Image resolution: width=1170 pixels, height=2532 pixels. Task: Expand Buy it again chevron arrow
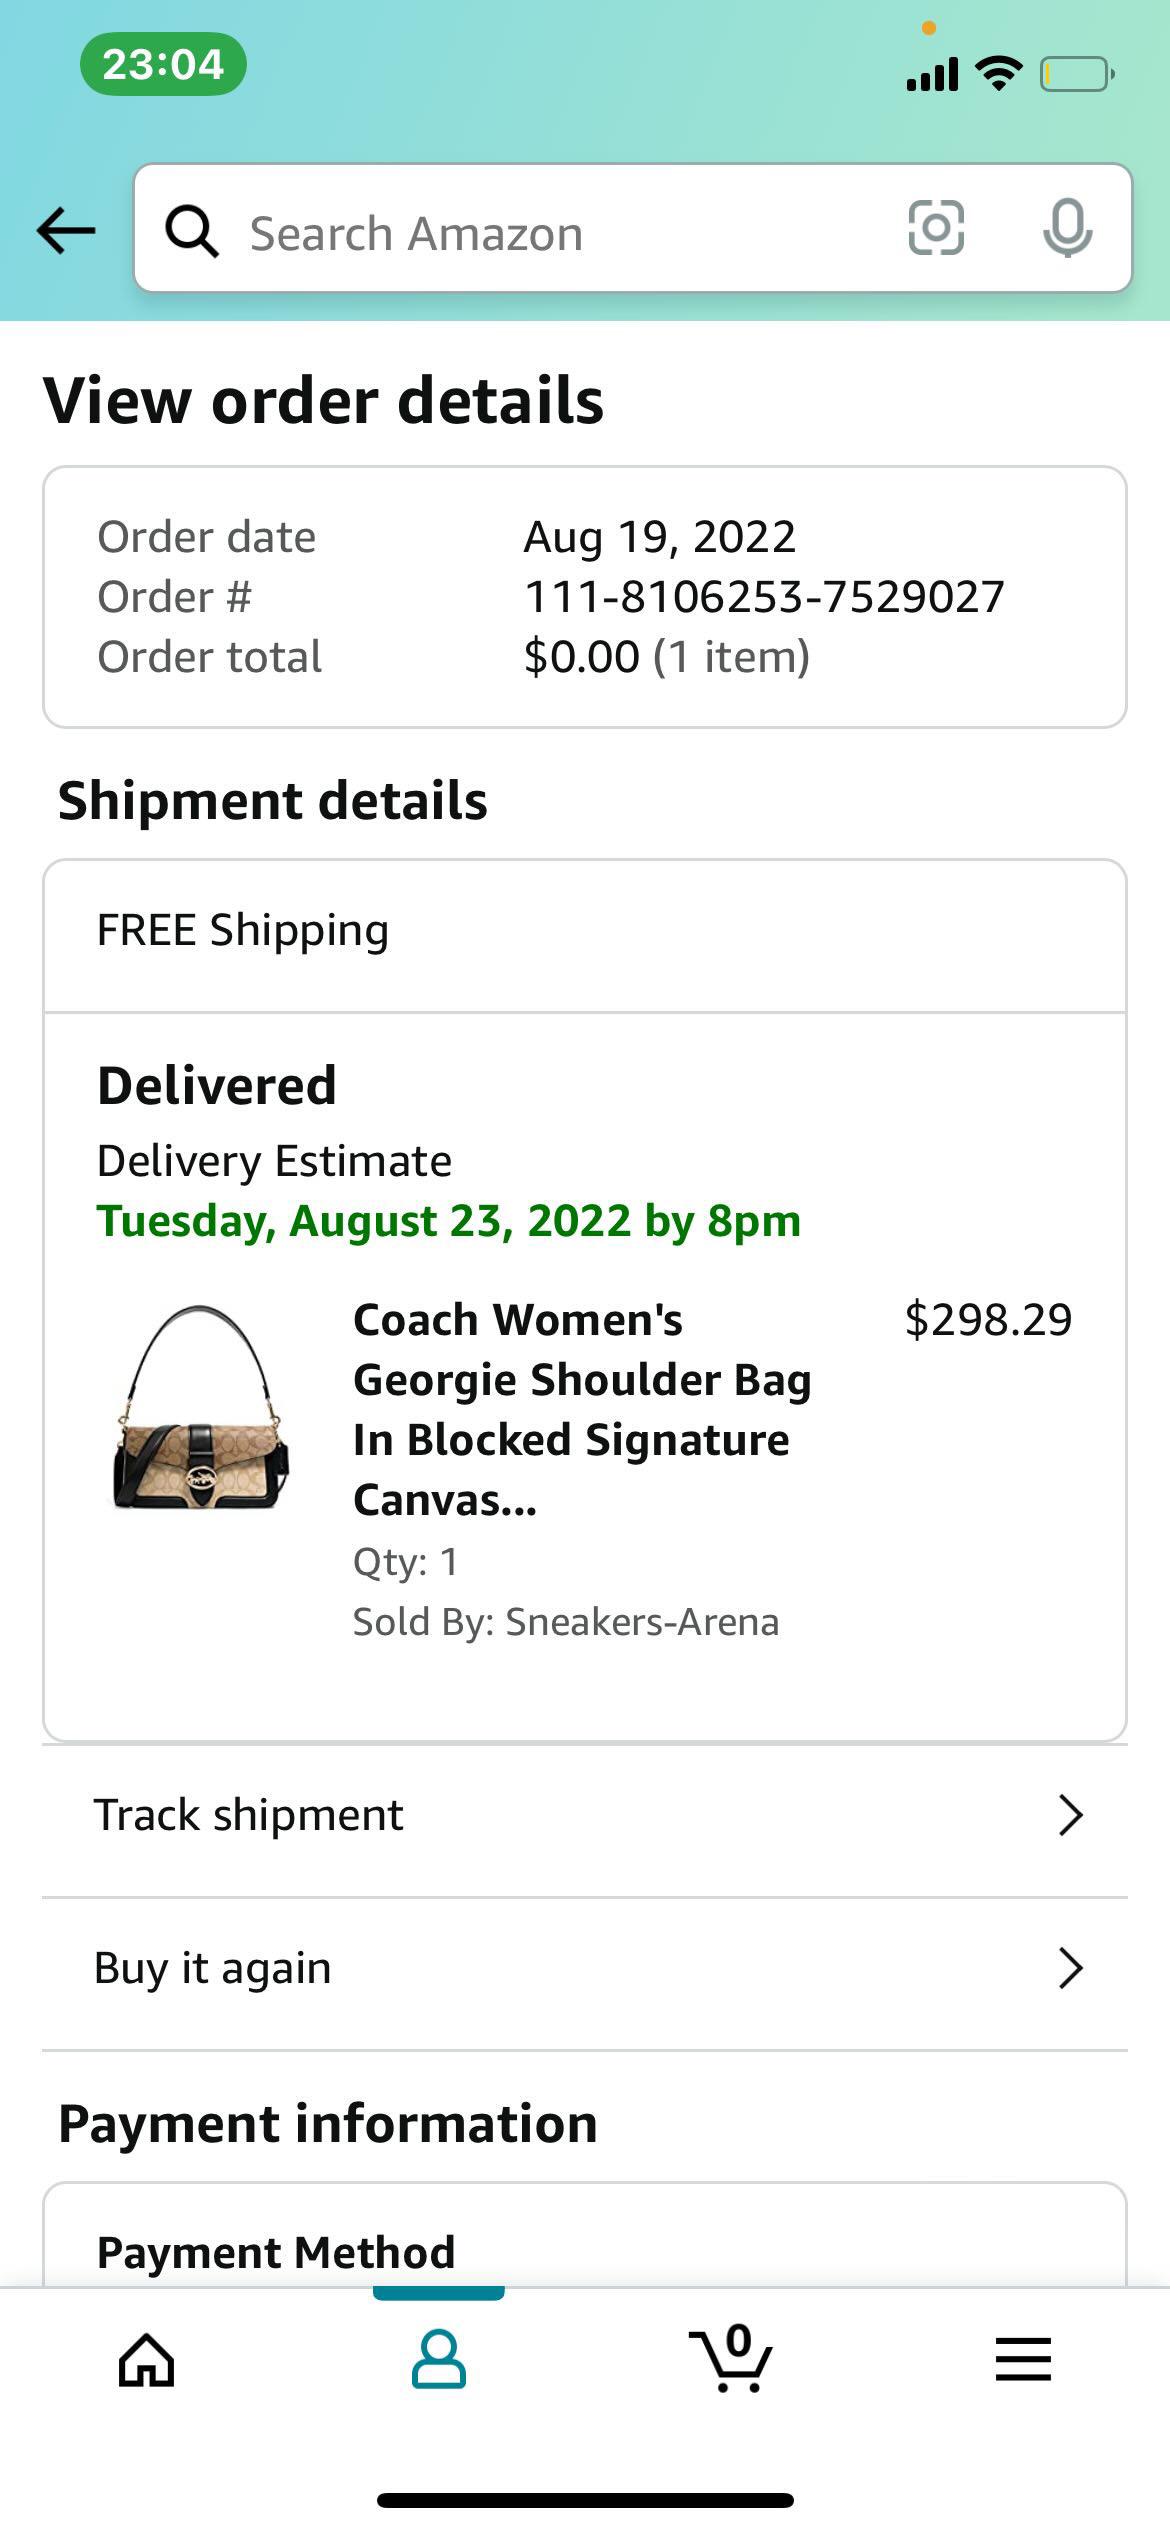point(1070,1968)
